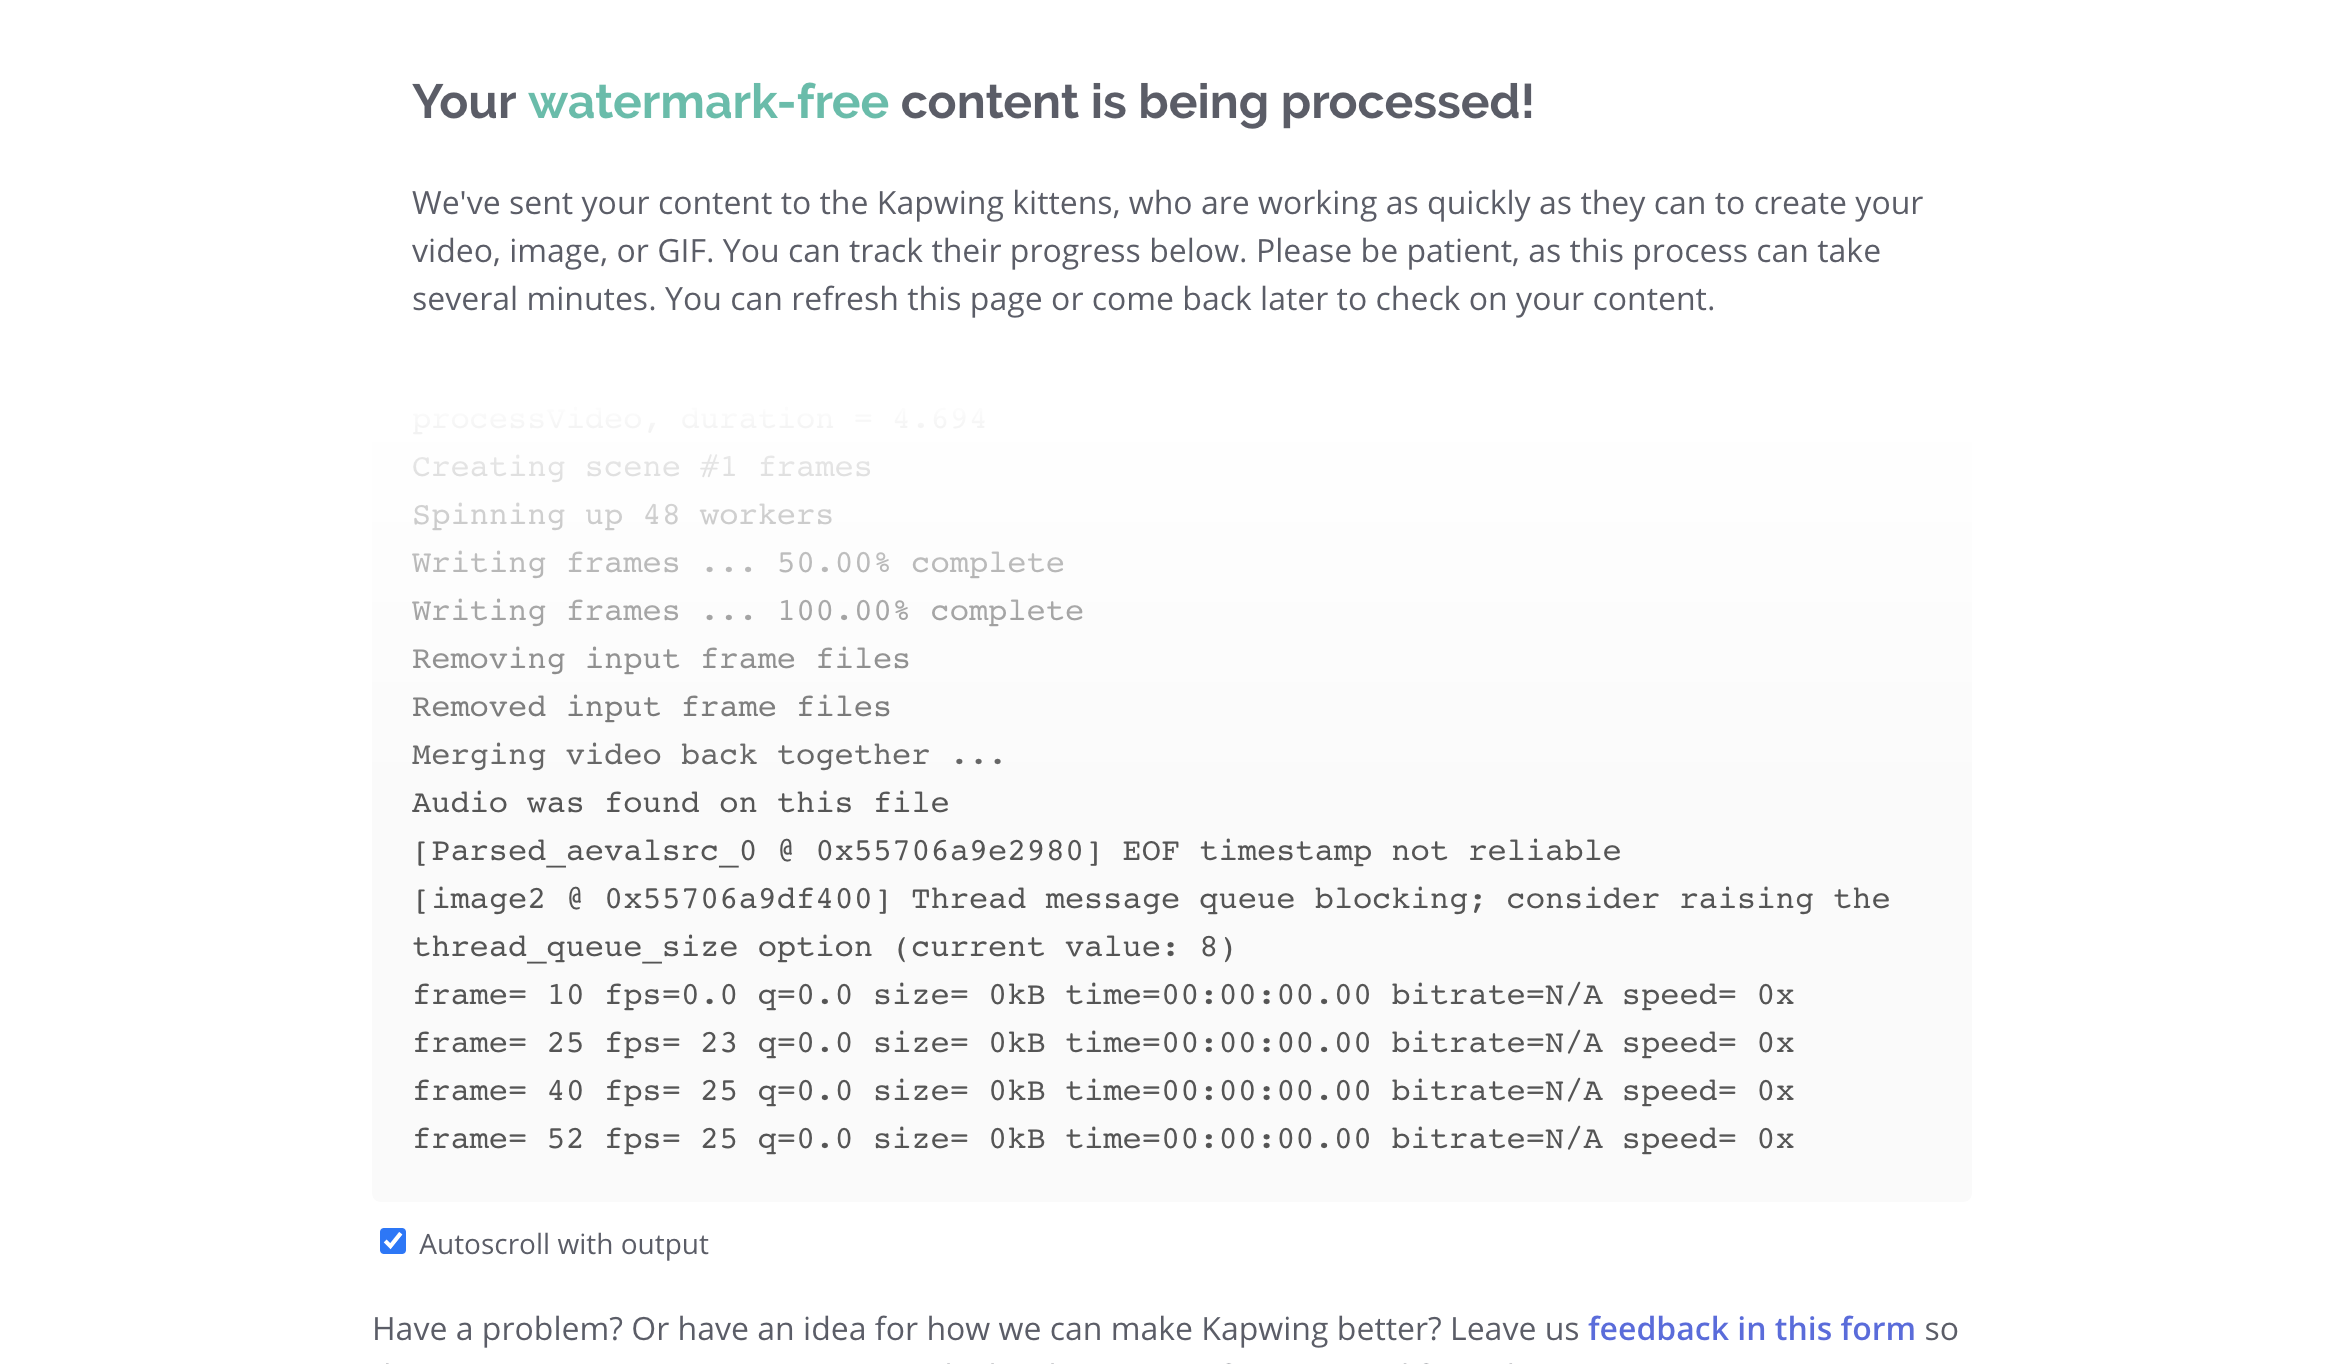Click the 'Merging video back together' log line

[x=707, y=755]
